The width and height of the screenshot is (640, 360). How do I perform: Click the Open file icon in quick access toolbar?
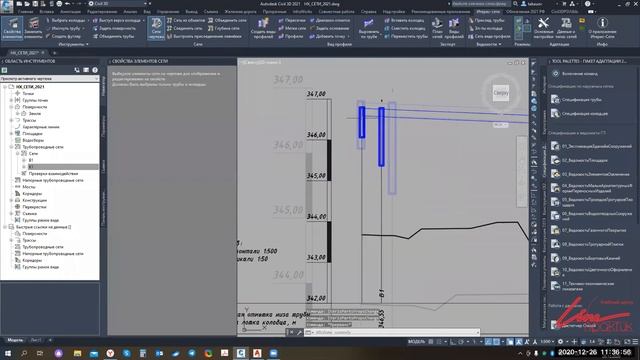pyautogui.click(x=27, y=4)
